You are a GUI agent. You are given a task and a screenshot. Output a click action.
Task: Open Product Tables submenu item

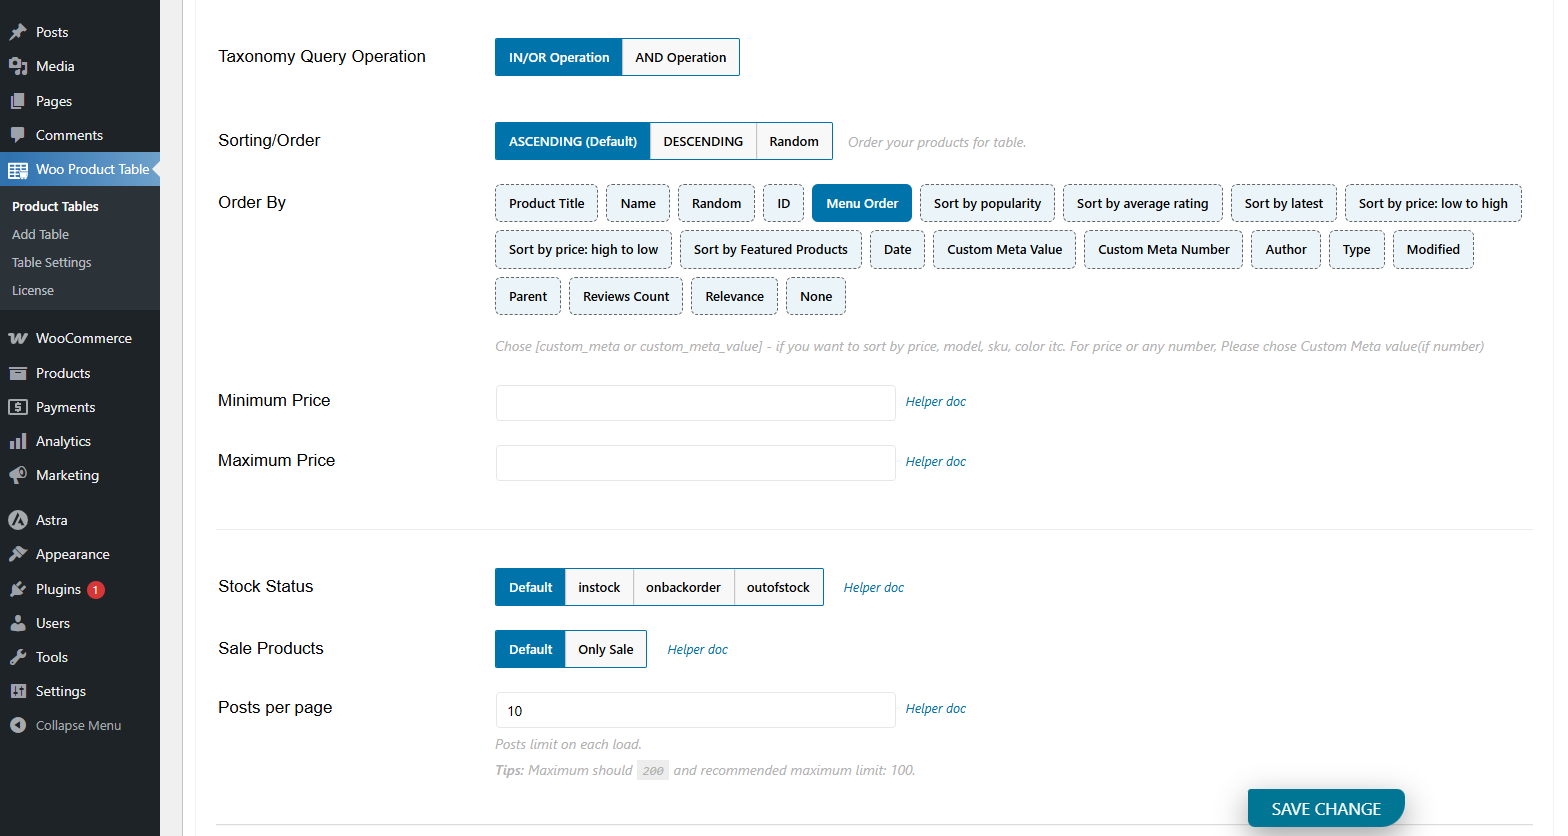55,206
